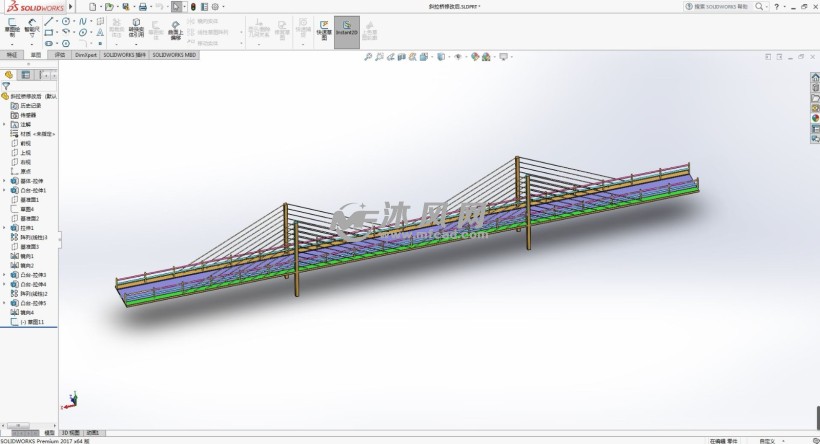Expand the 凸台-拉伸1 feature node
This screenshot has height=444, width=820.
(x=5, y=190)
